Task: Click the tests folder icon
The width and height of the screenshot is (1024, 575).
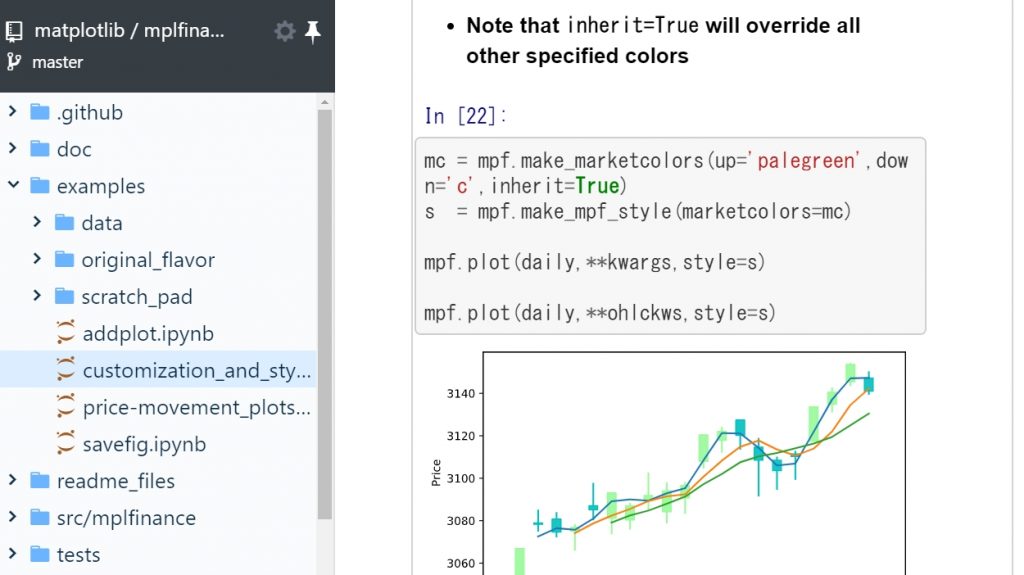Action: (x=40, y=554)
